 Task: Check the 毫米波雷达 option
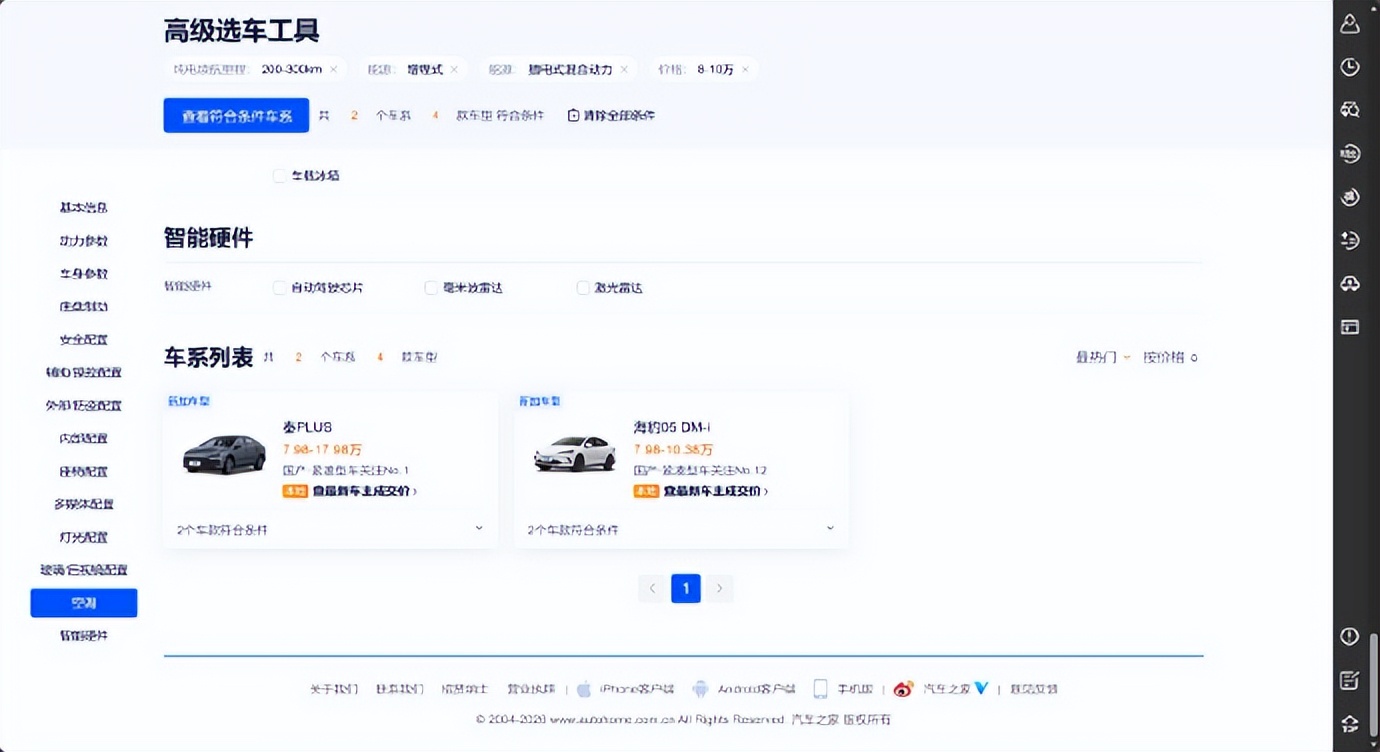(431, 288)
